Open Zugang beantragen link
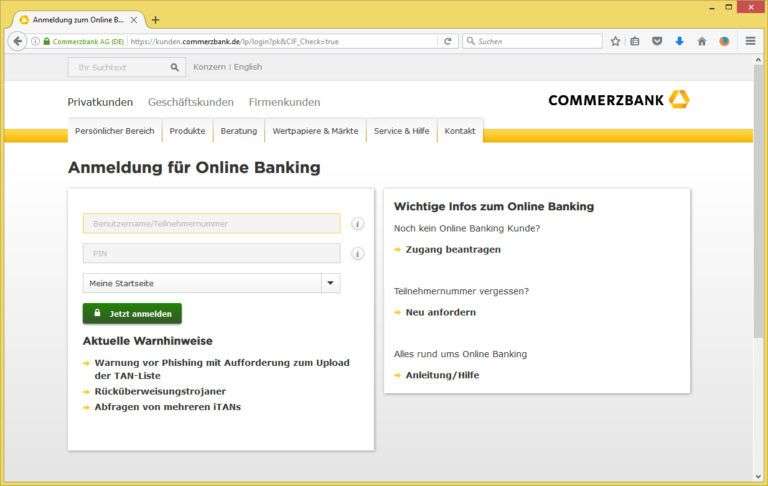Screen dimensions: 768x486 453,250
